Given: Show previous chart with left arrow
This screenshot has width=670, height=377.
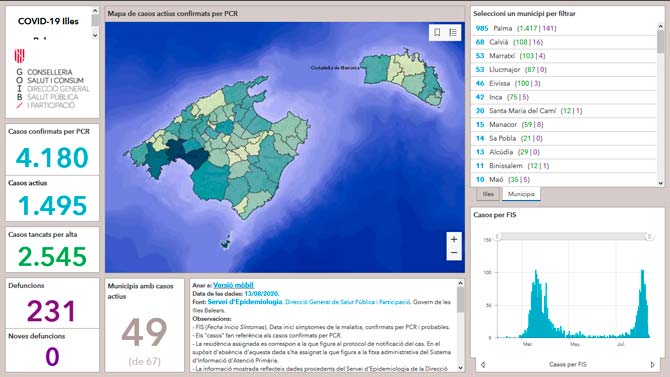Looking at the screenshot, I should tap(483, 365).
